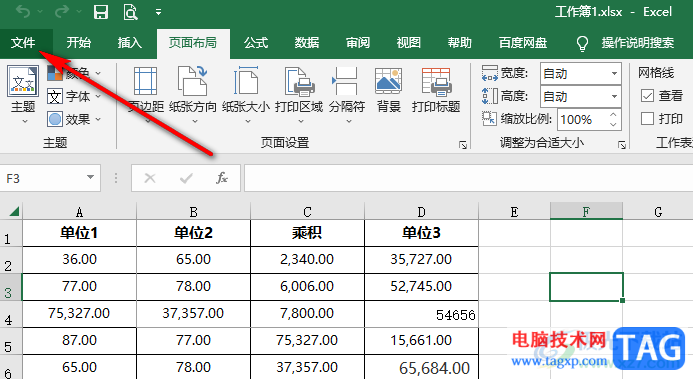Open the 百度网盘 tab
693x379 pixels.
tap(523, 43)
